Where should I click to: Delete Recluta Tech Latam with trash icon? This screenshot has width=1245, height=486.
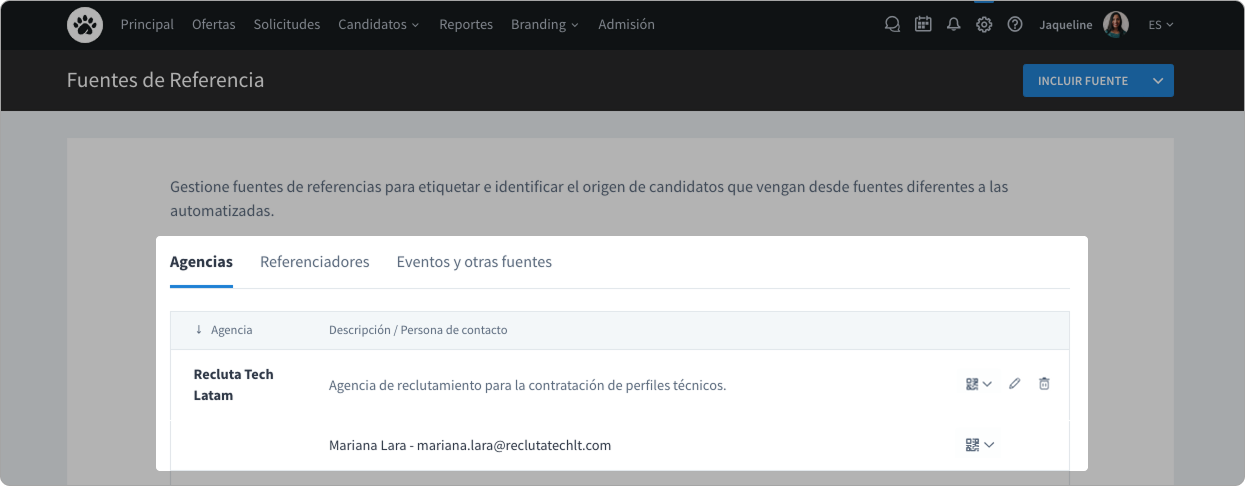click(x=1044, y=384)
